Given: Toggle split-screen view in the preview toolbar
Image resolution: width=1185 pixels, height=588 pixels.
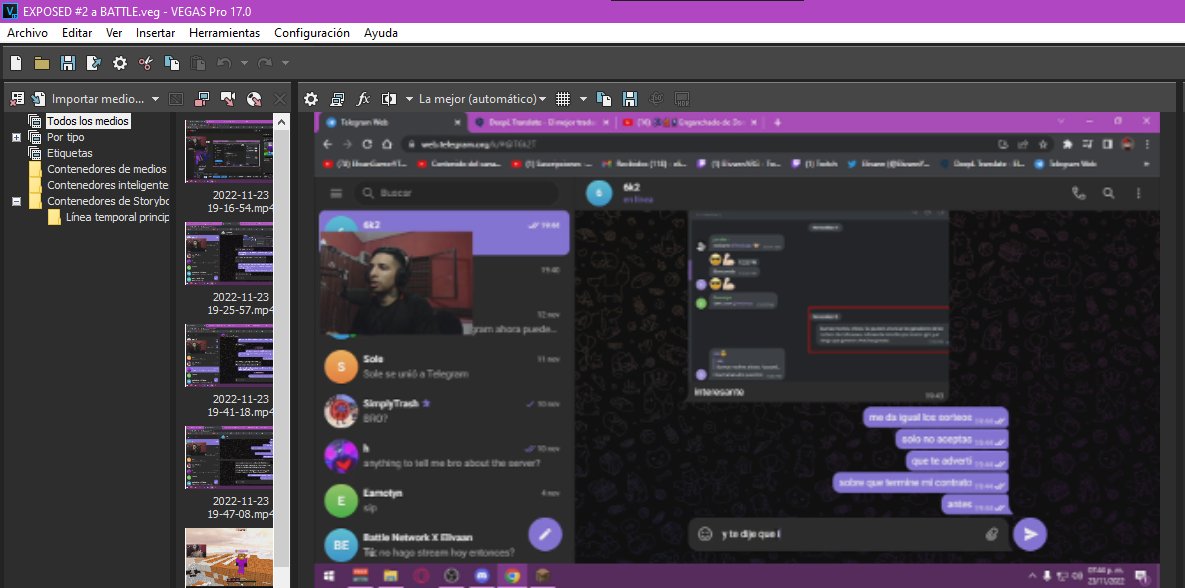Looking at the screenshot, I should coord(389,98).
